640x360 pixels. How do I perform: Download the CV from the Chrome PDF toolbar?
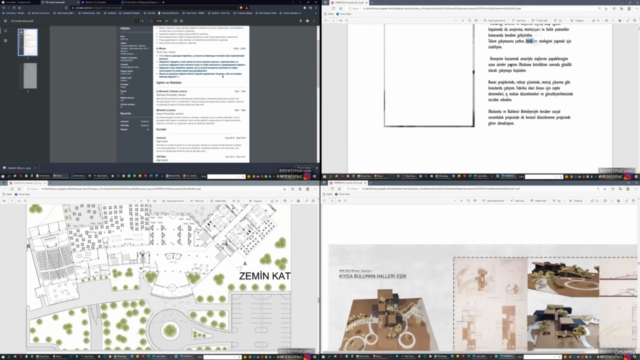point(301,21)
